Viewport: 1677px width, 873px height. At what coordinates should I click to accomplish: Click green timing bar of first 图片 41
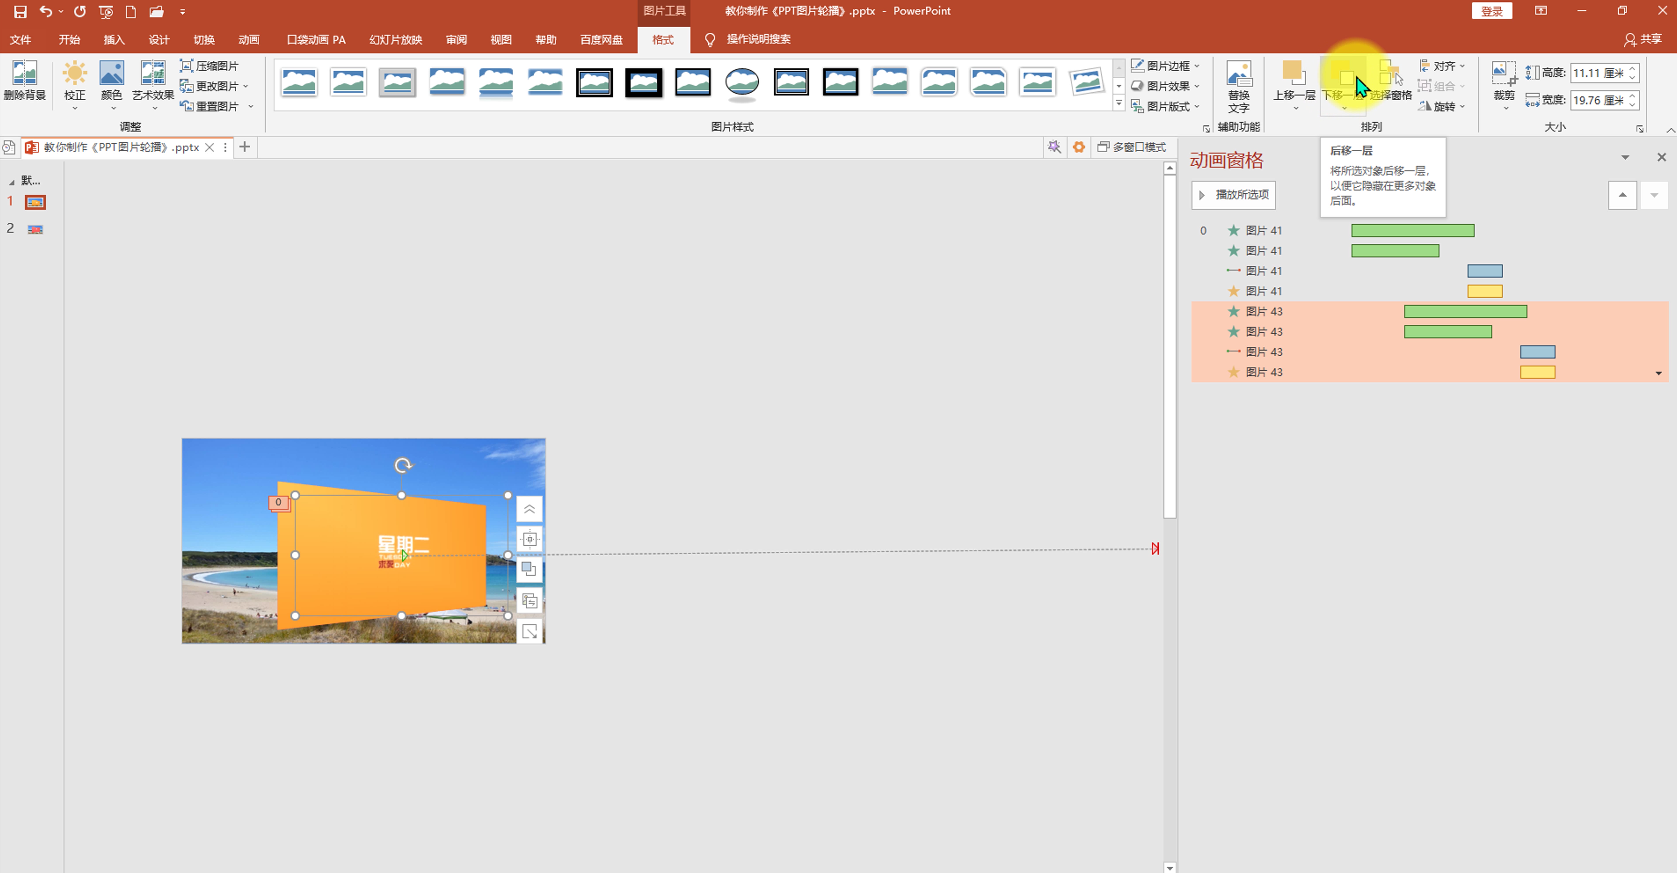click(1412, 231)
